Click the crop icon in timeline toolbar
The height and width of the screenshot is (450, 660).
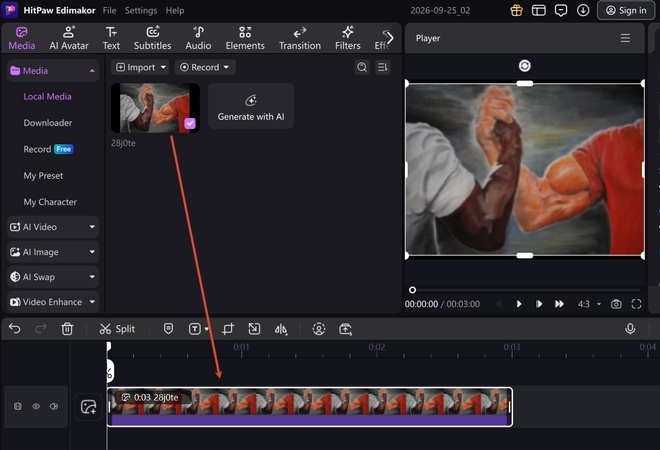coord(228,329)
